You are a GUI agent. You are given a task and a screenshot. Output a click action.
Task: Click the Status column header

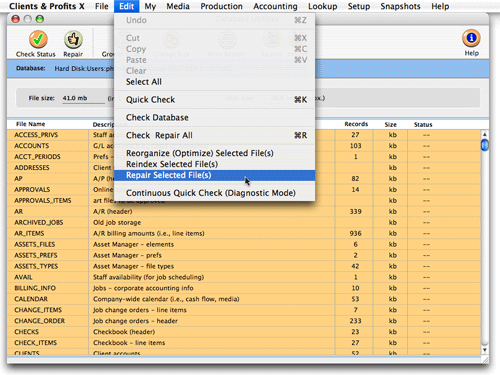pyautogui.click(x=423, y=124)
